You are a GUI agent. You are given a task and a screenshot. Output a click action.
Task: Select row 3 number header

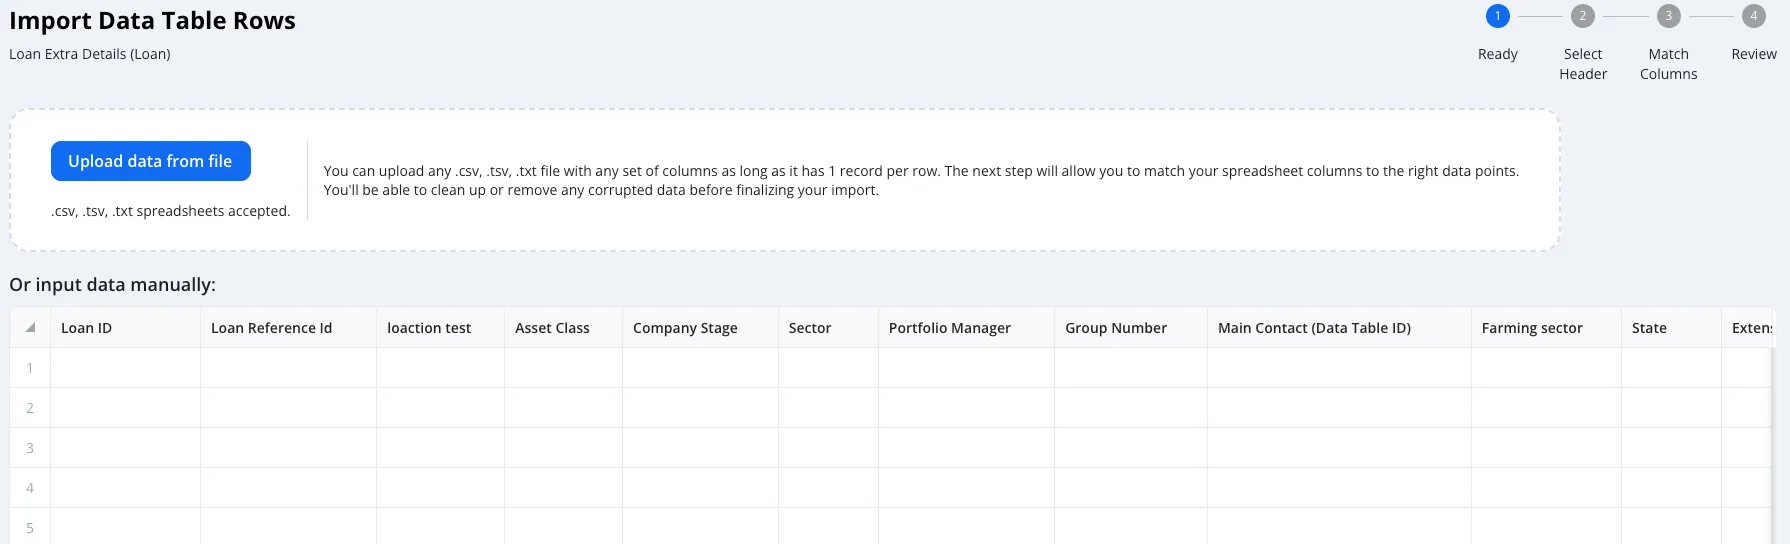30,448
